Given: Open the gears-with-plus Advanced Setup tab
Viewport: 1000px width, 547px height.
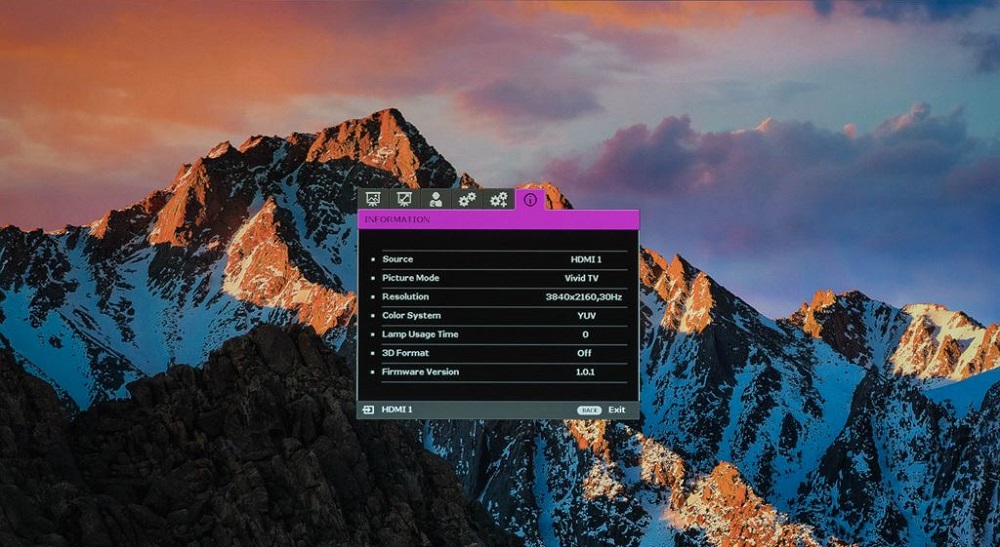Looking at the screenshot, I should (x=499, y=199).
